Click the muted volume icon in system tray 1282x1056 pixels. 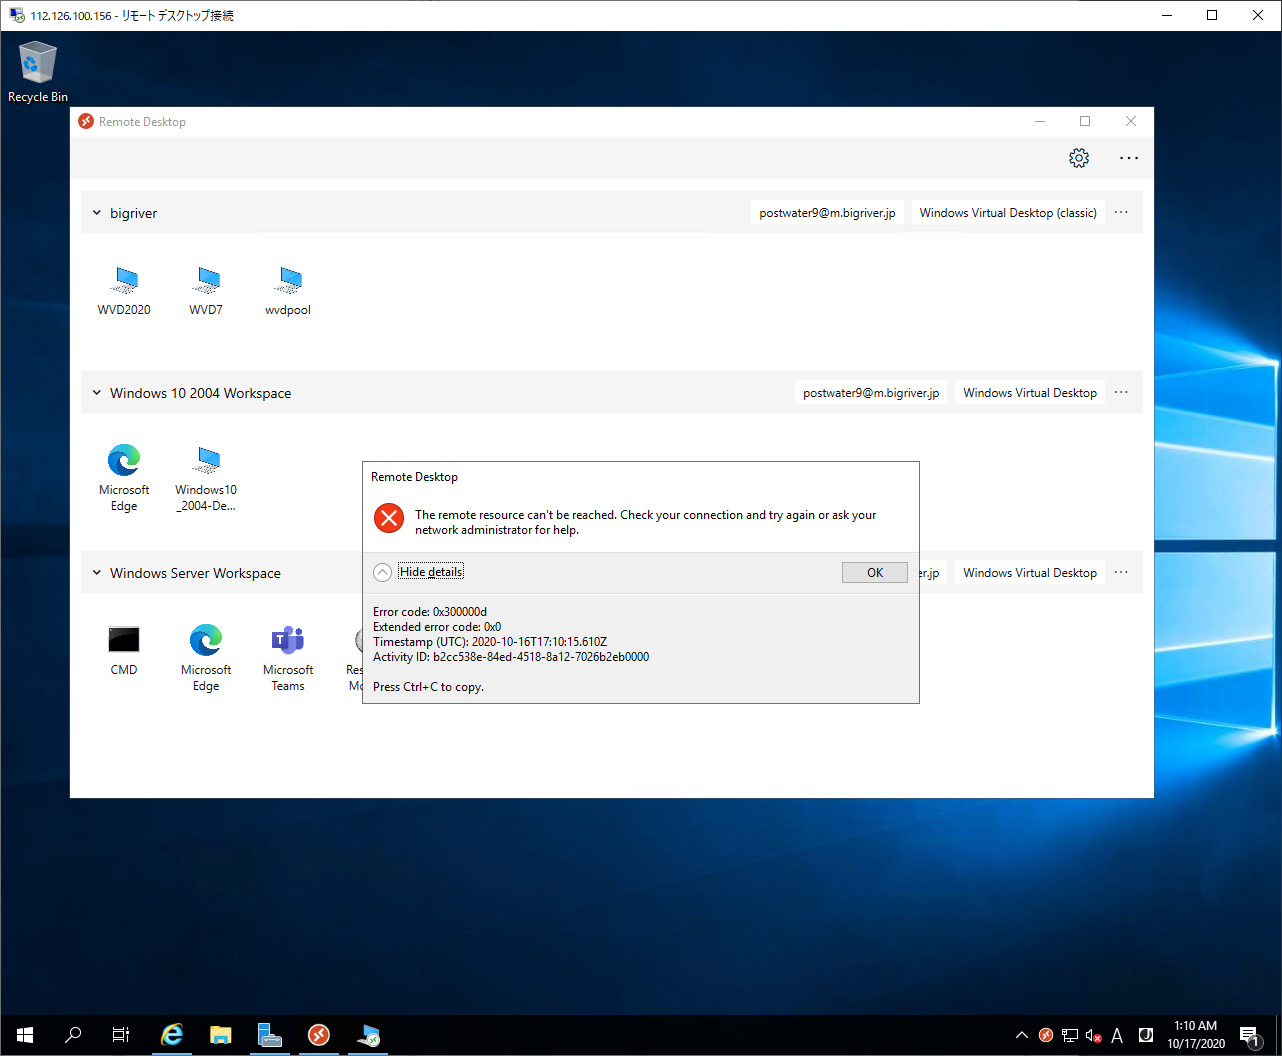click(1094, 1035)
